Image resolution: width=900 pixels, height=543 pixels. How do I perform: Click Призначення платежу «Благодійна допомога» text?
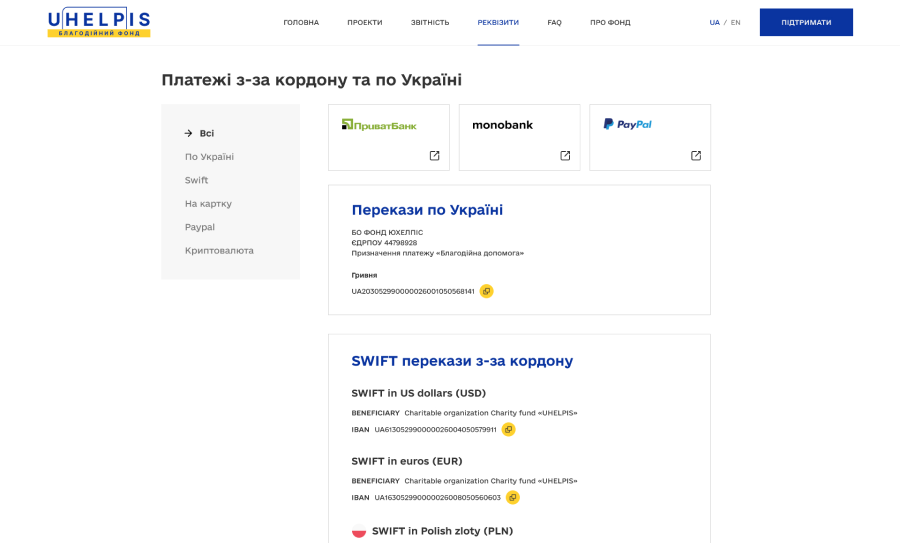coord(438,253)
